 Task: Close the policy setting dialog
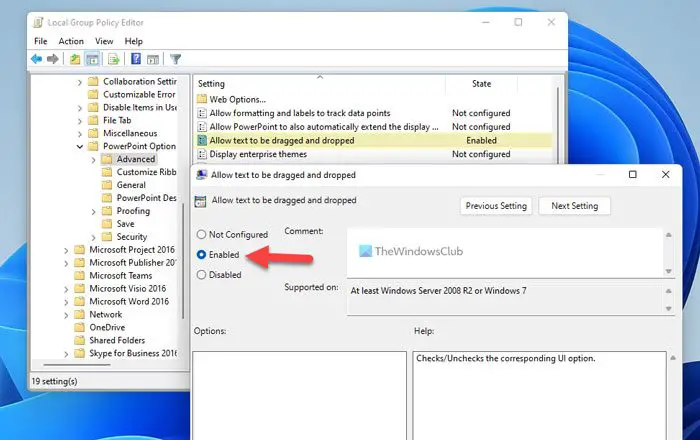click(x=665, y=174)
